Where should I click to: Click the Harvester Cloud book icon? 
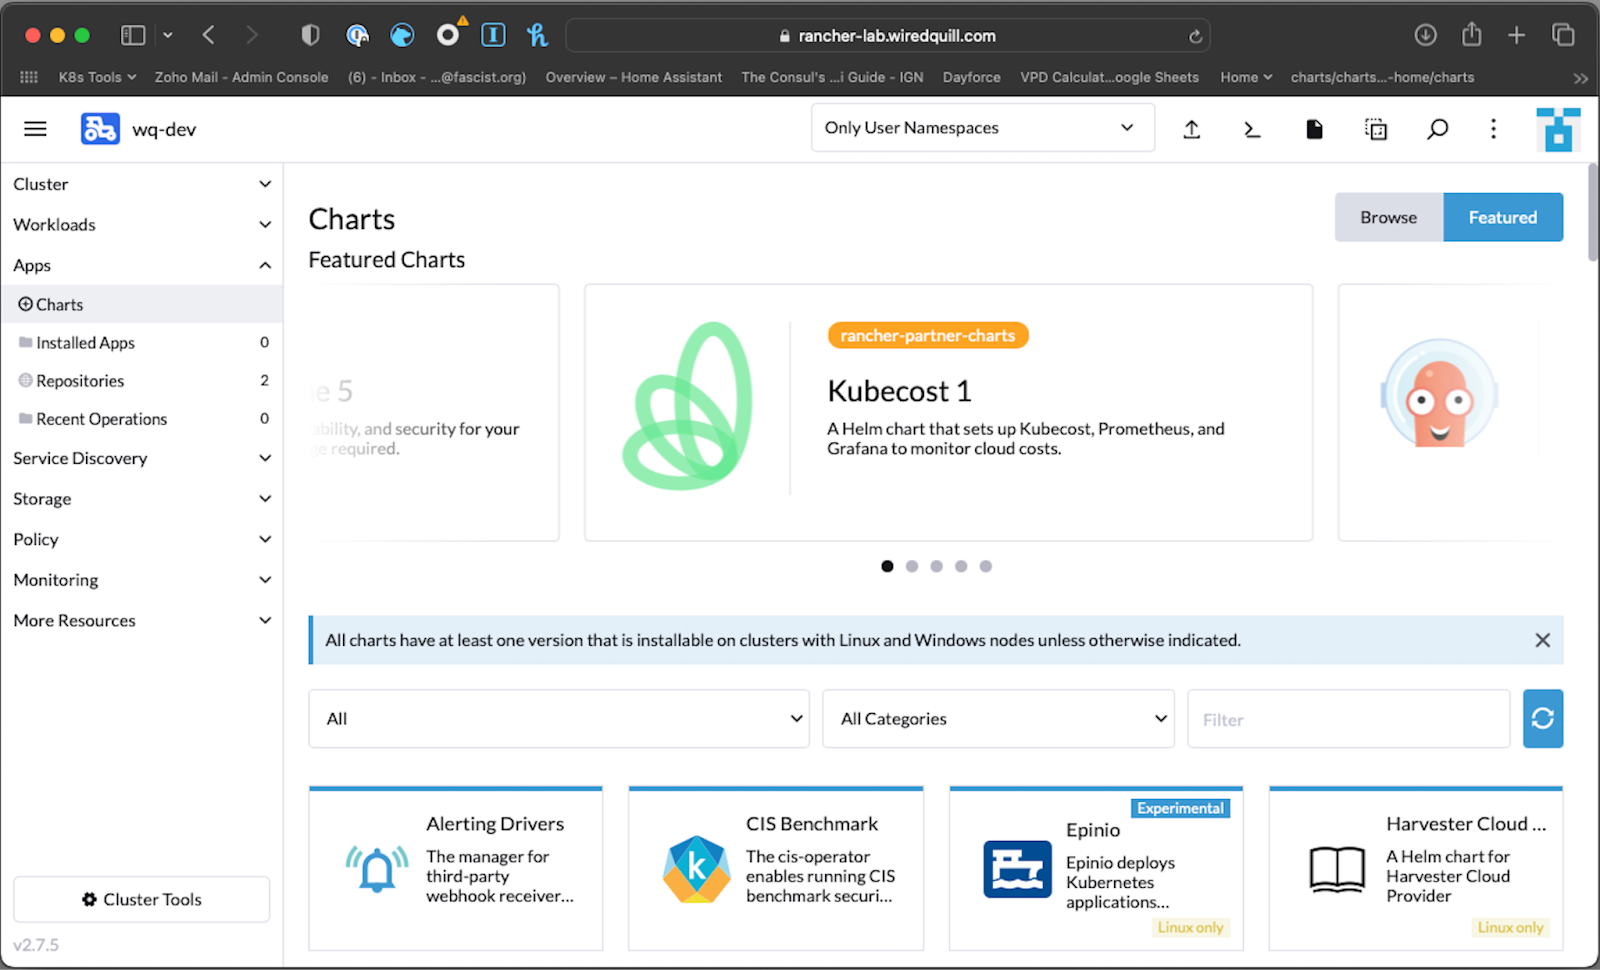[x=1337, y=869]
